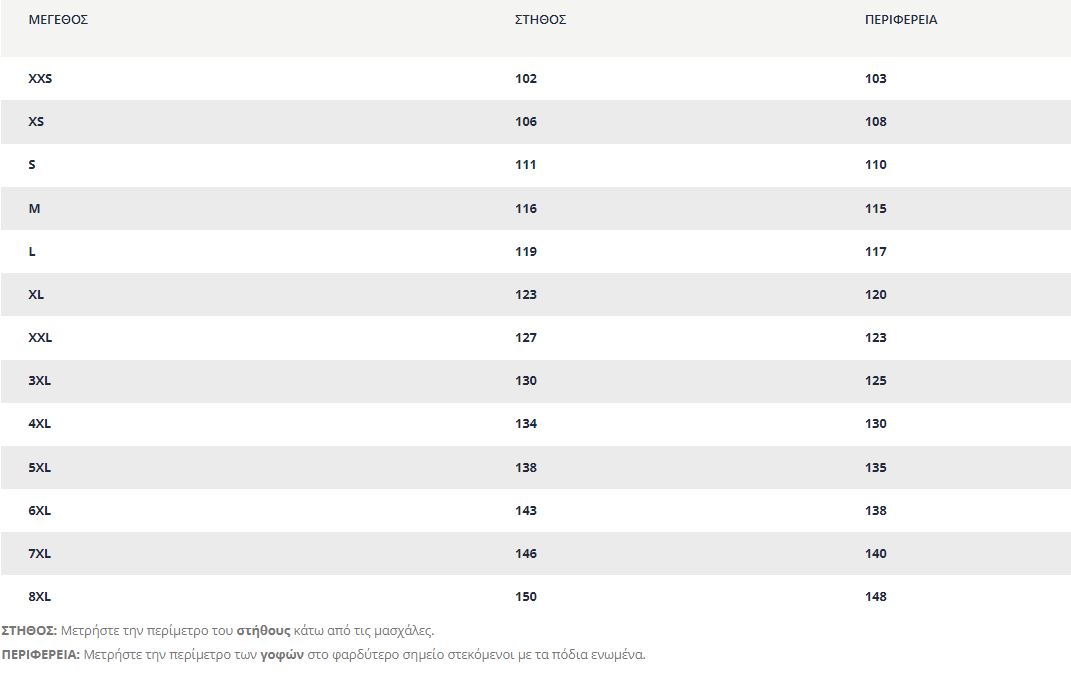Select the 6XL size label
The height and width of the screenshot is (674, 1071).
point(40,510)
